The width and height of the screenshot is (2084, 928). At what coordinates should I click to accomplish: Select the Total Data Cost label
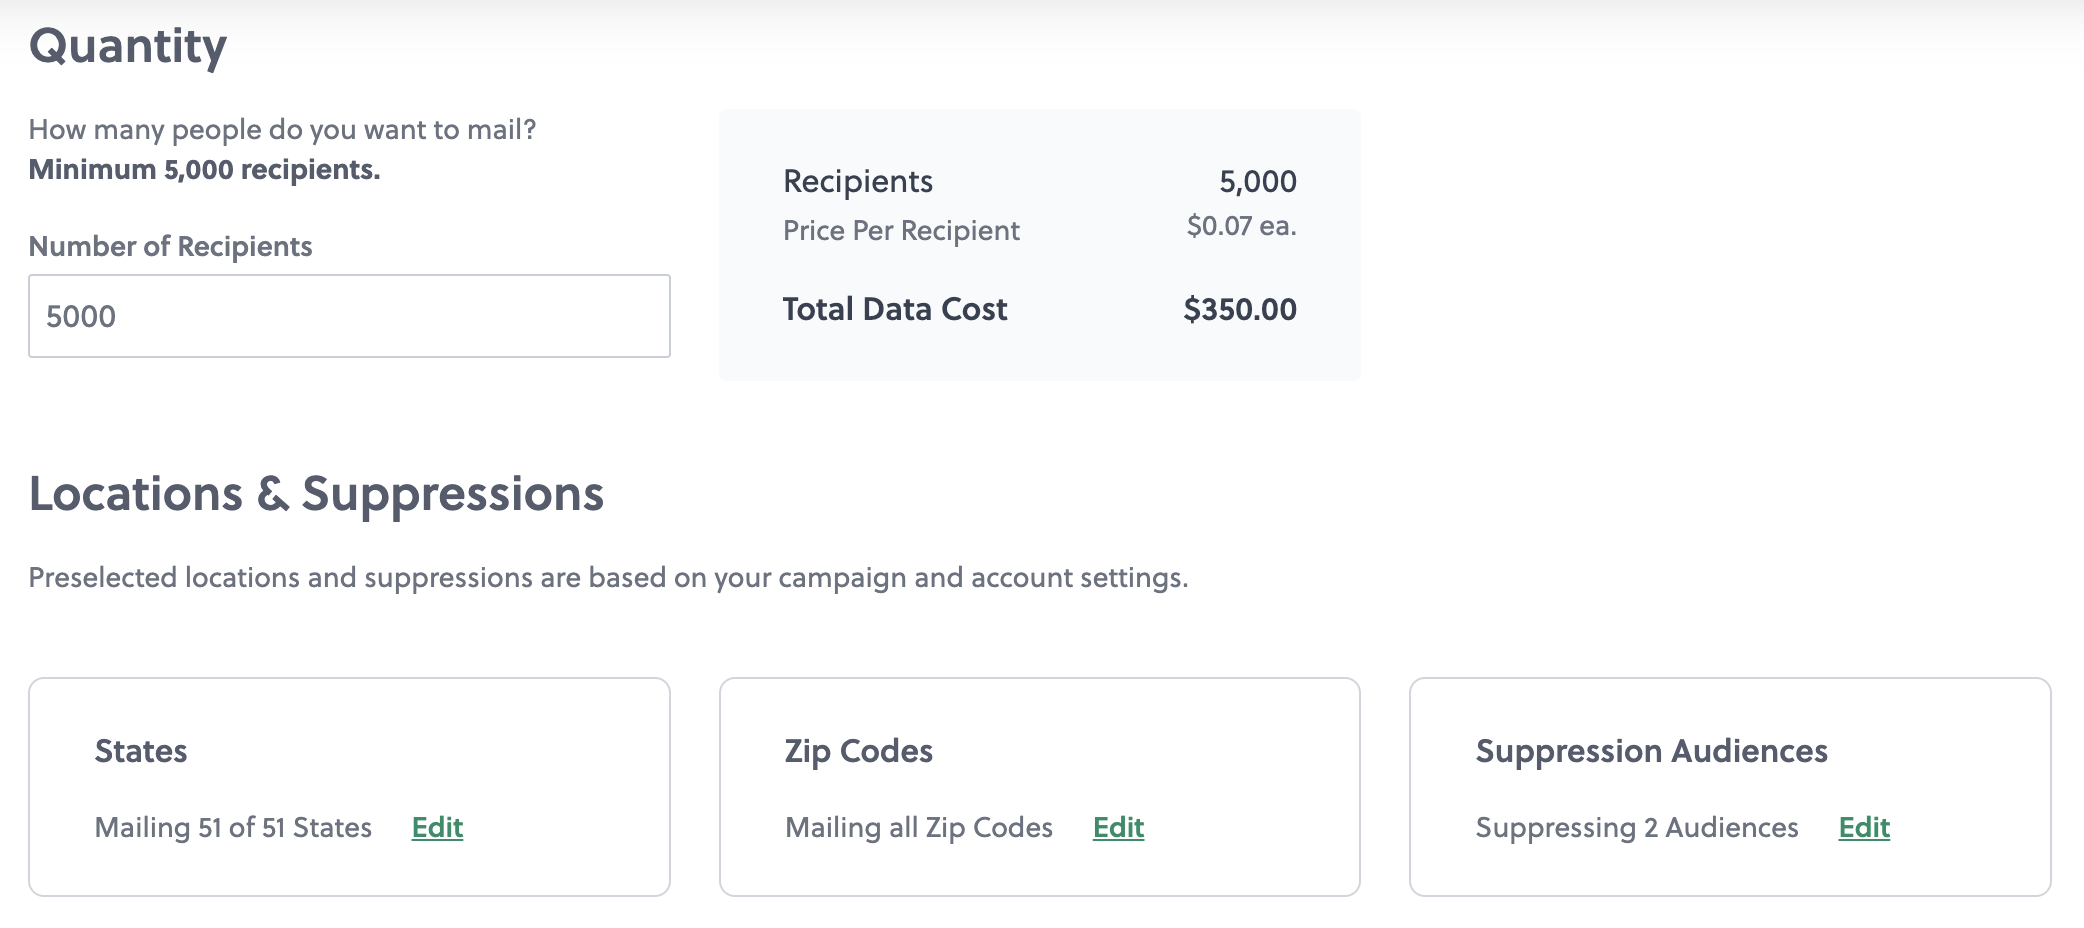click(x=895, y=309)
